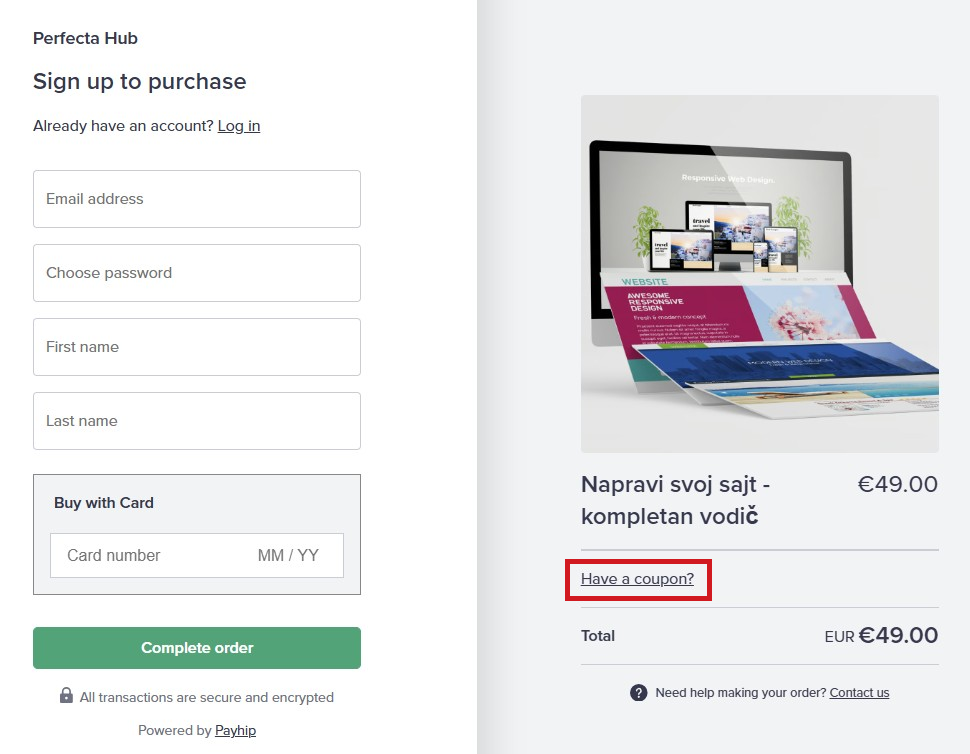Click the Perfecta Hub store name
970x754 pixels.
pyautogui.click(x=85, y=39)
